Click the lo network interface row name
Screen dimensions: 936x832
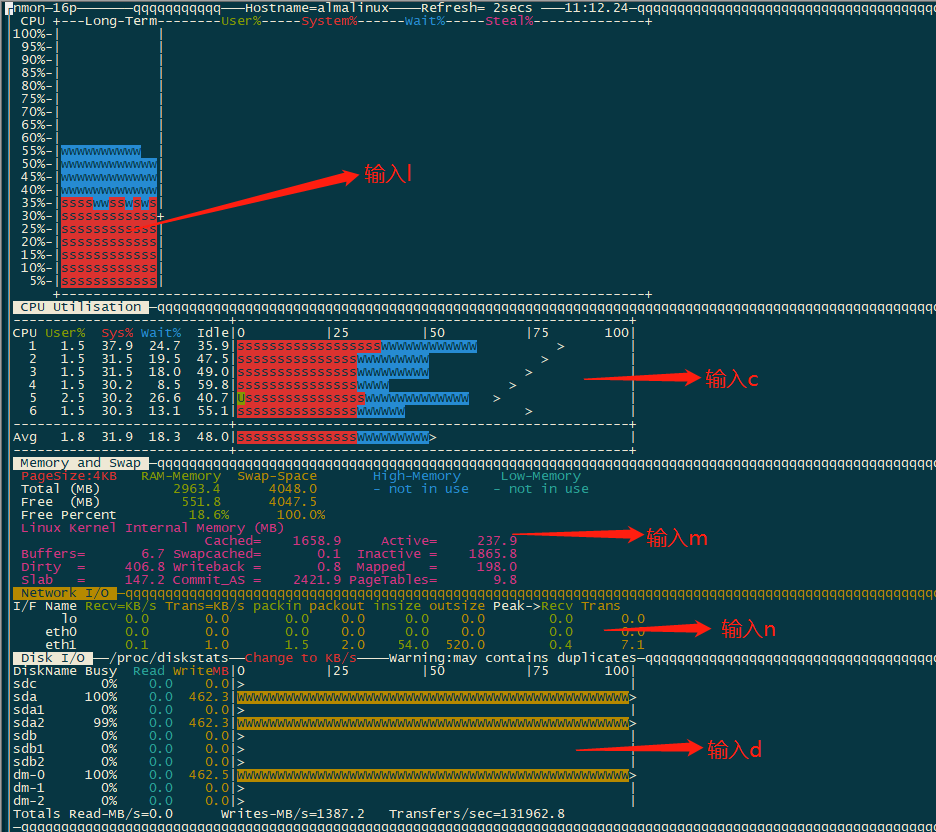tap(69, 620)
